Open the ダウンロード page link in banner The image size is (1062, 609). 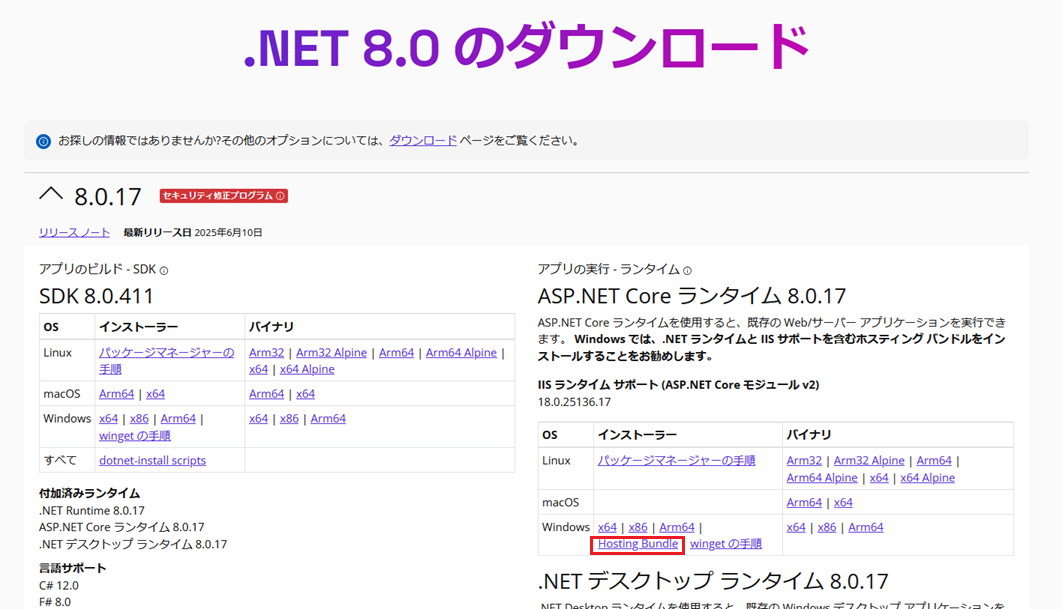point(423,141)
